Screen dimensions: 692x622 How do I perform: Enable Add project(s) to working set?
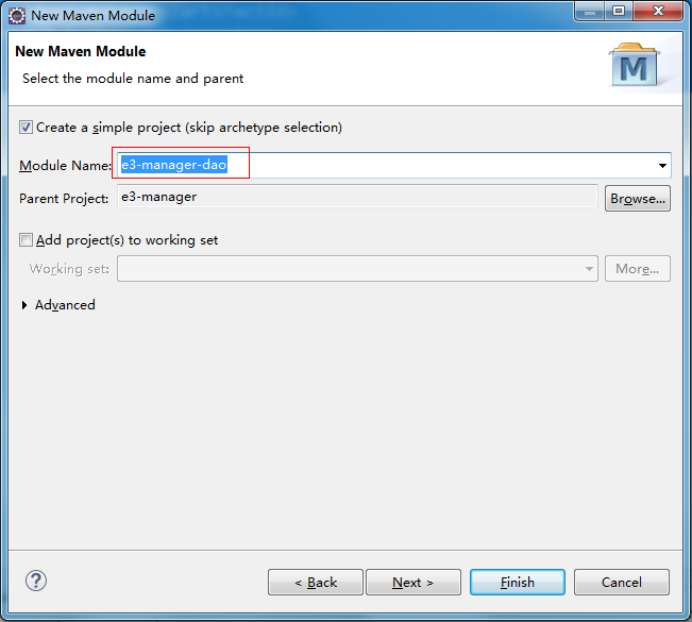pos(26,240)
